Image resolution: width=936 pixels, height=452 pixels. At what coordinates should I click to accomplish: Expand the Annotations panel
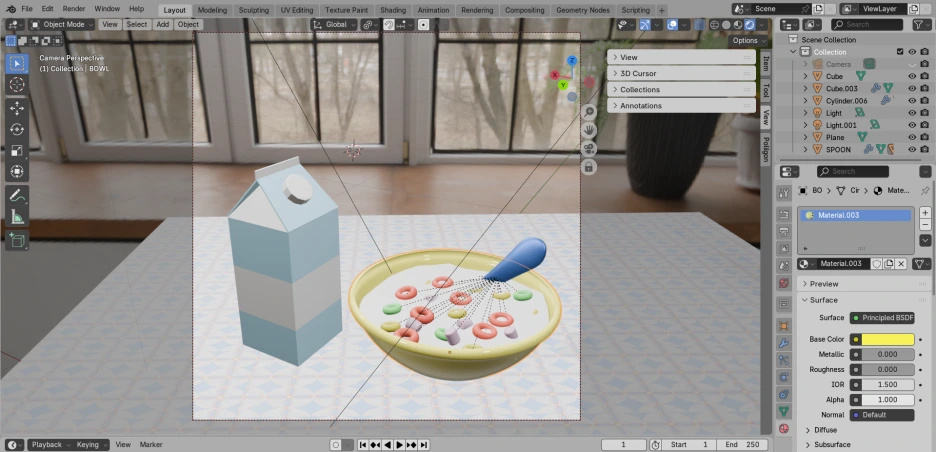[x=681, y=106]
